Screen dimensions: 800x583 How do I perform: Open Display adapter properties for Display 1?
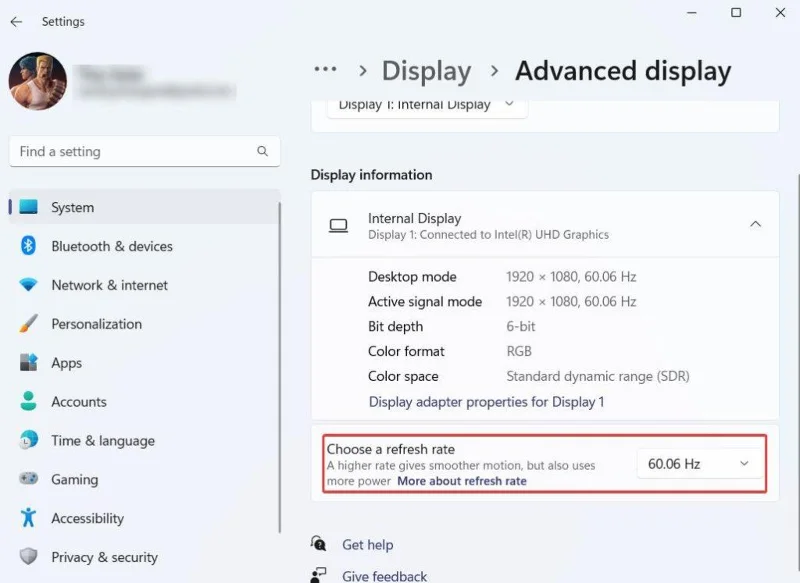(487, 401)
